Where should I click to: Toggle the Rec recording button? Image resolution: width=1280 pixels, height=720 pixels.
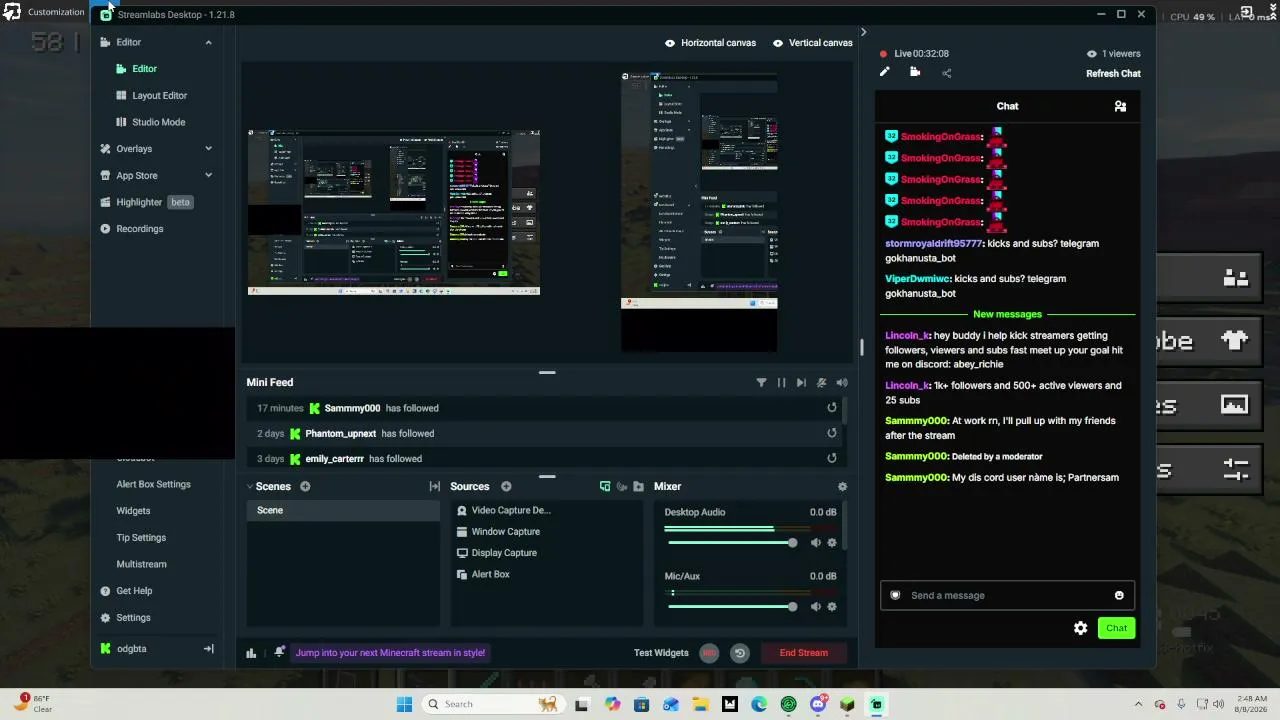pos(709,653)
